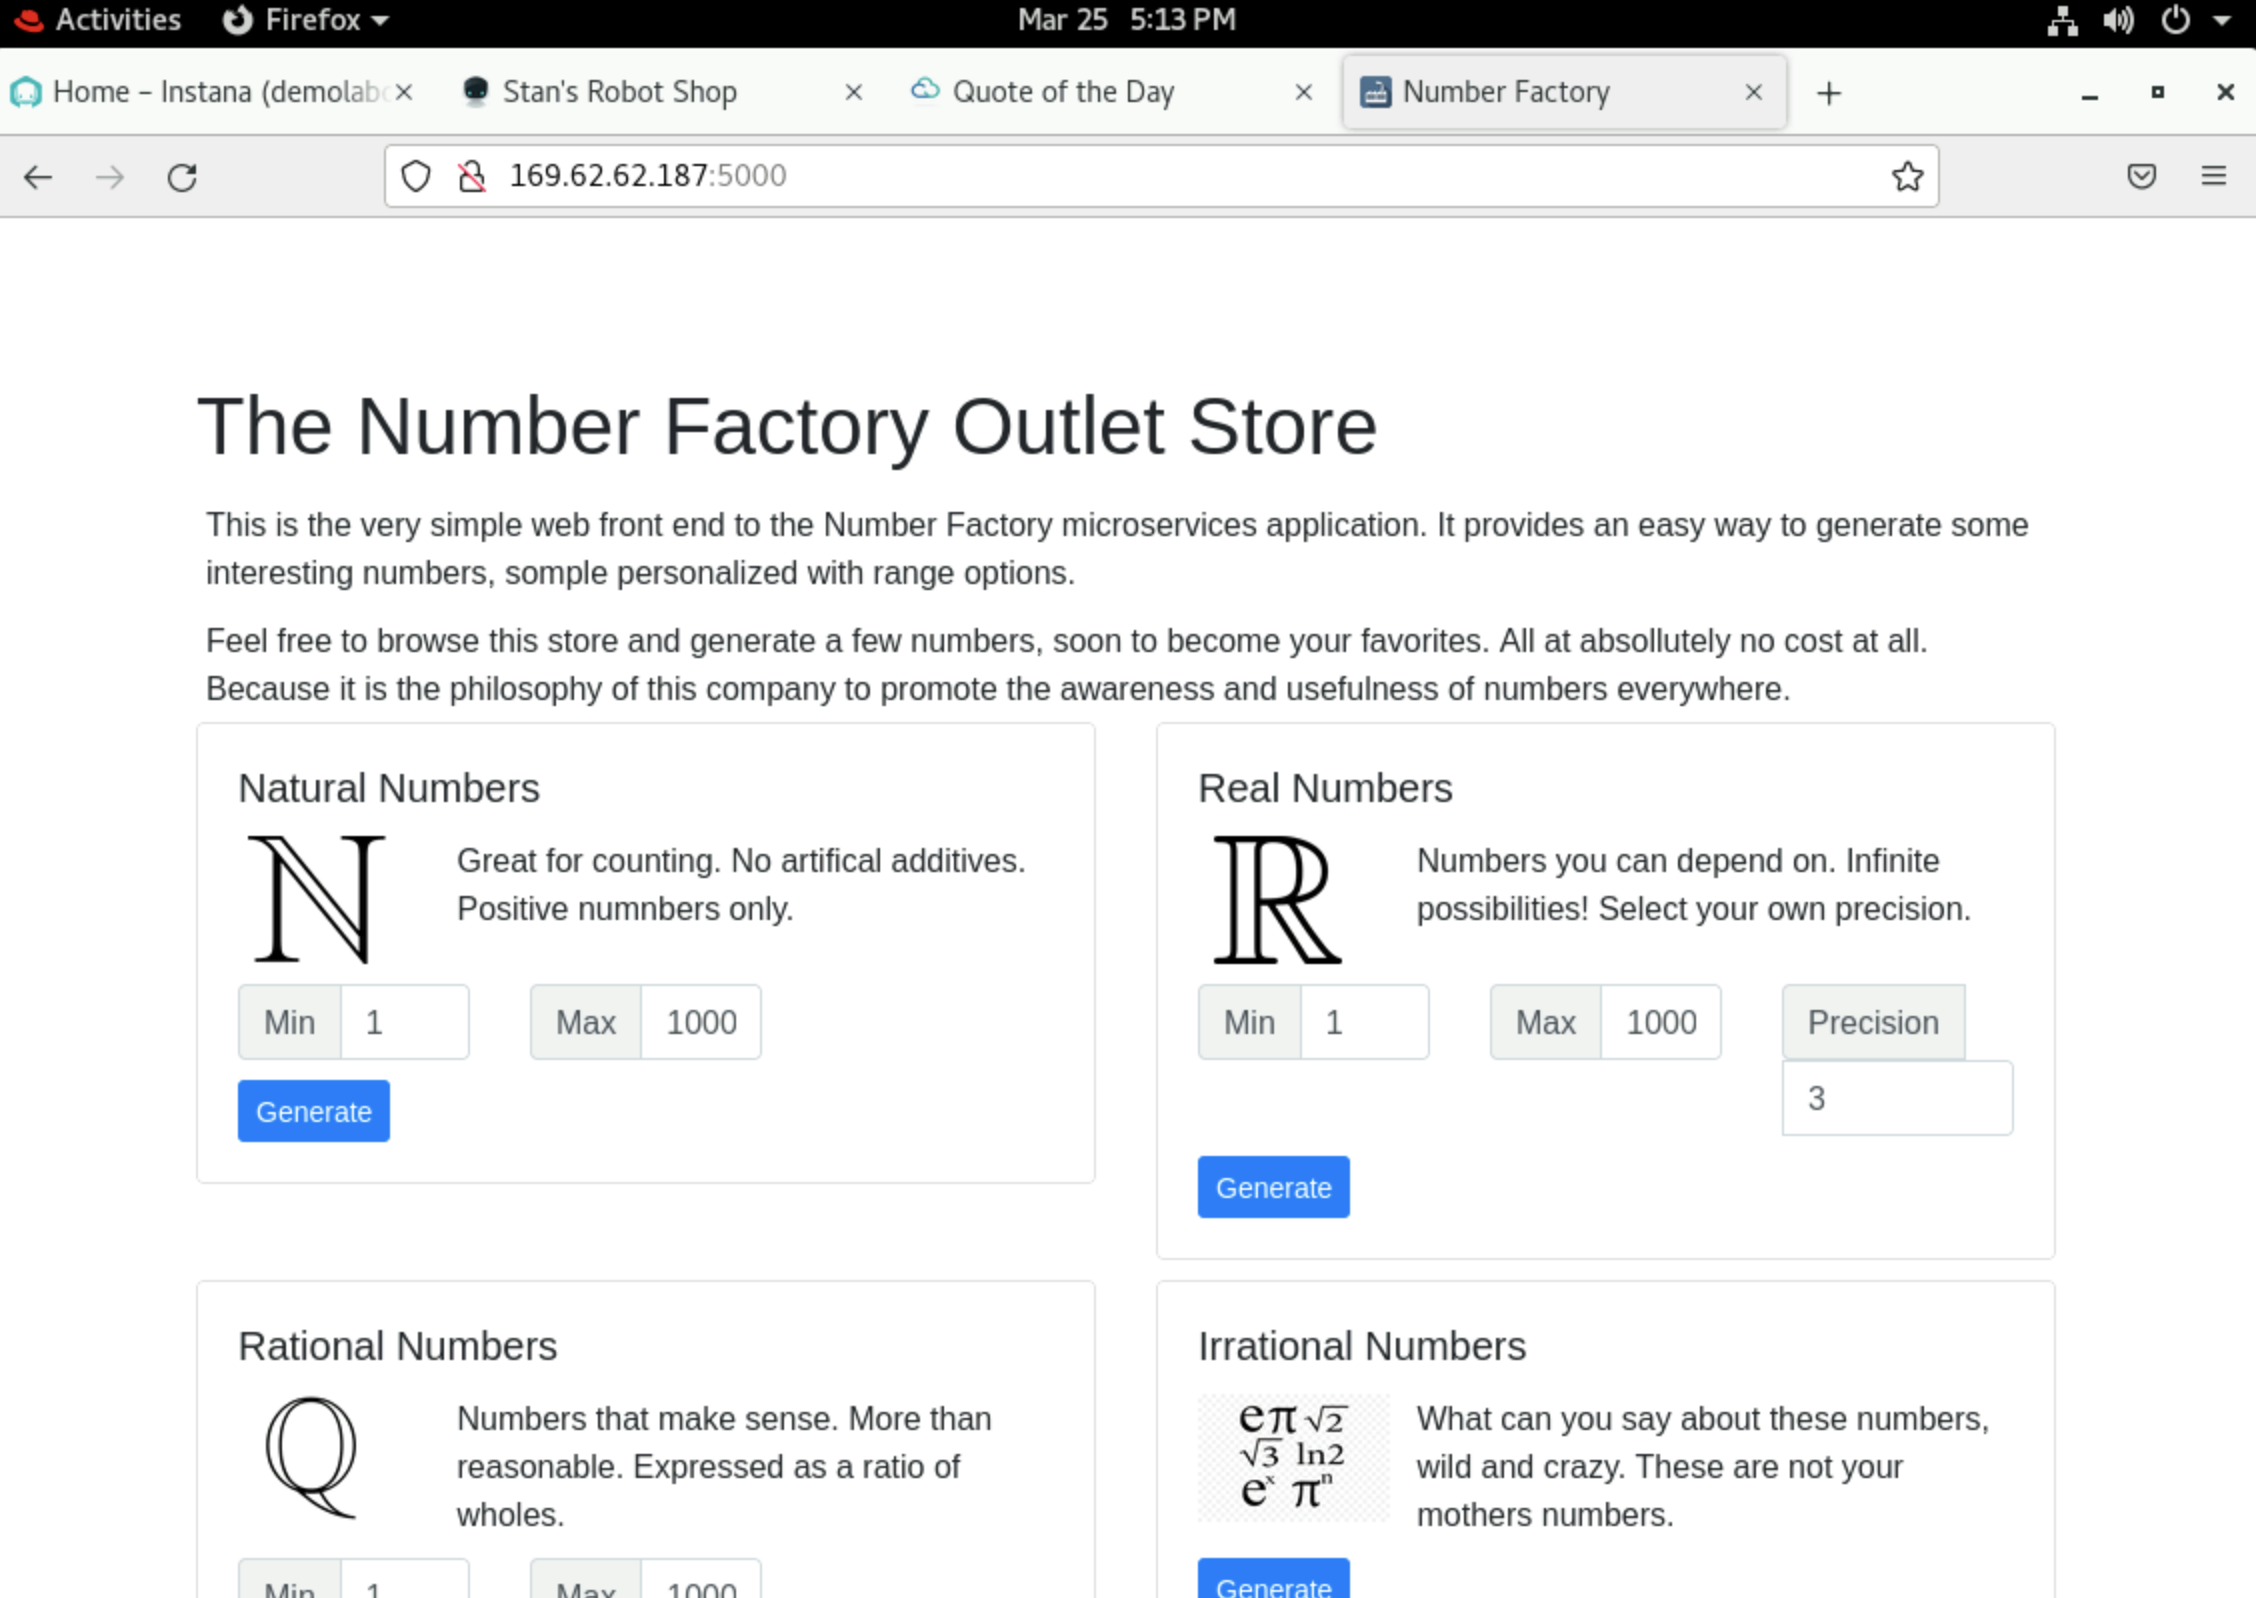Screen dimensions: 2256x1598
Task: Switch to Quote of the Day tab
Action: (x=1110, y=92)
